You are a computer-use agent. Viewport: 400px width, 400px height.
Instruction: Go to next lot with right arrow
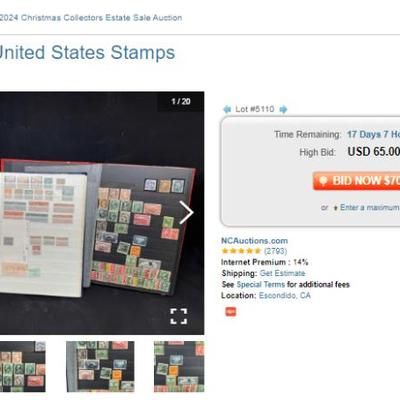pyautogui.click(x=283, y=109)
